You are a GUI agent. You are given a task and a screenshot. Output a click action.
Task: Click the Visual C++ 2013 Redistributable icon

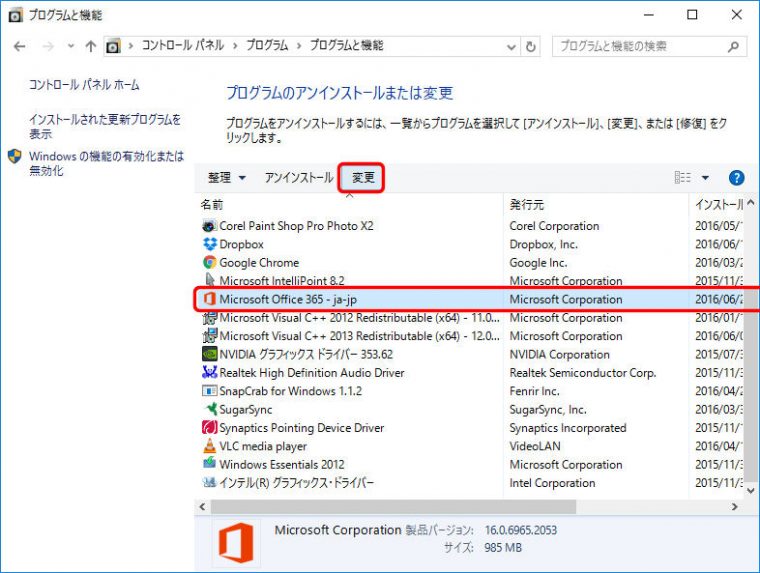pyautogui.click(x=209, y=336)
